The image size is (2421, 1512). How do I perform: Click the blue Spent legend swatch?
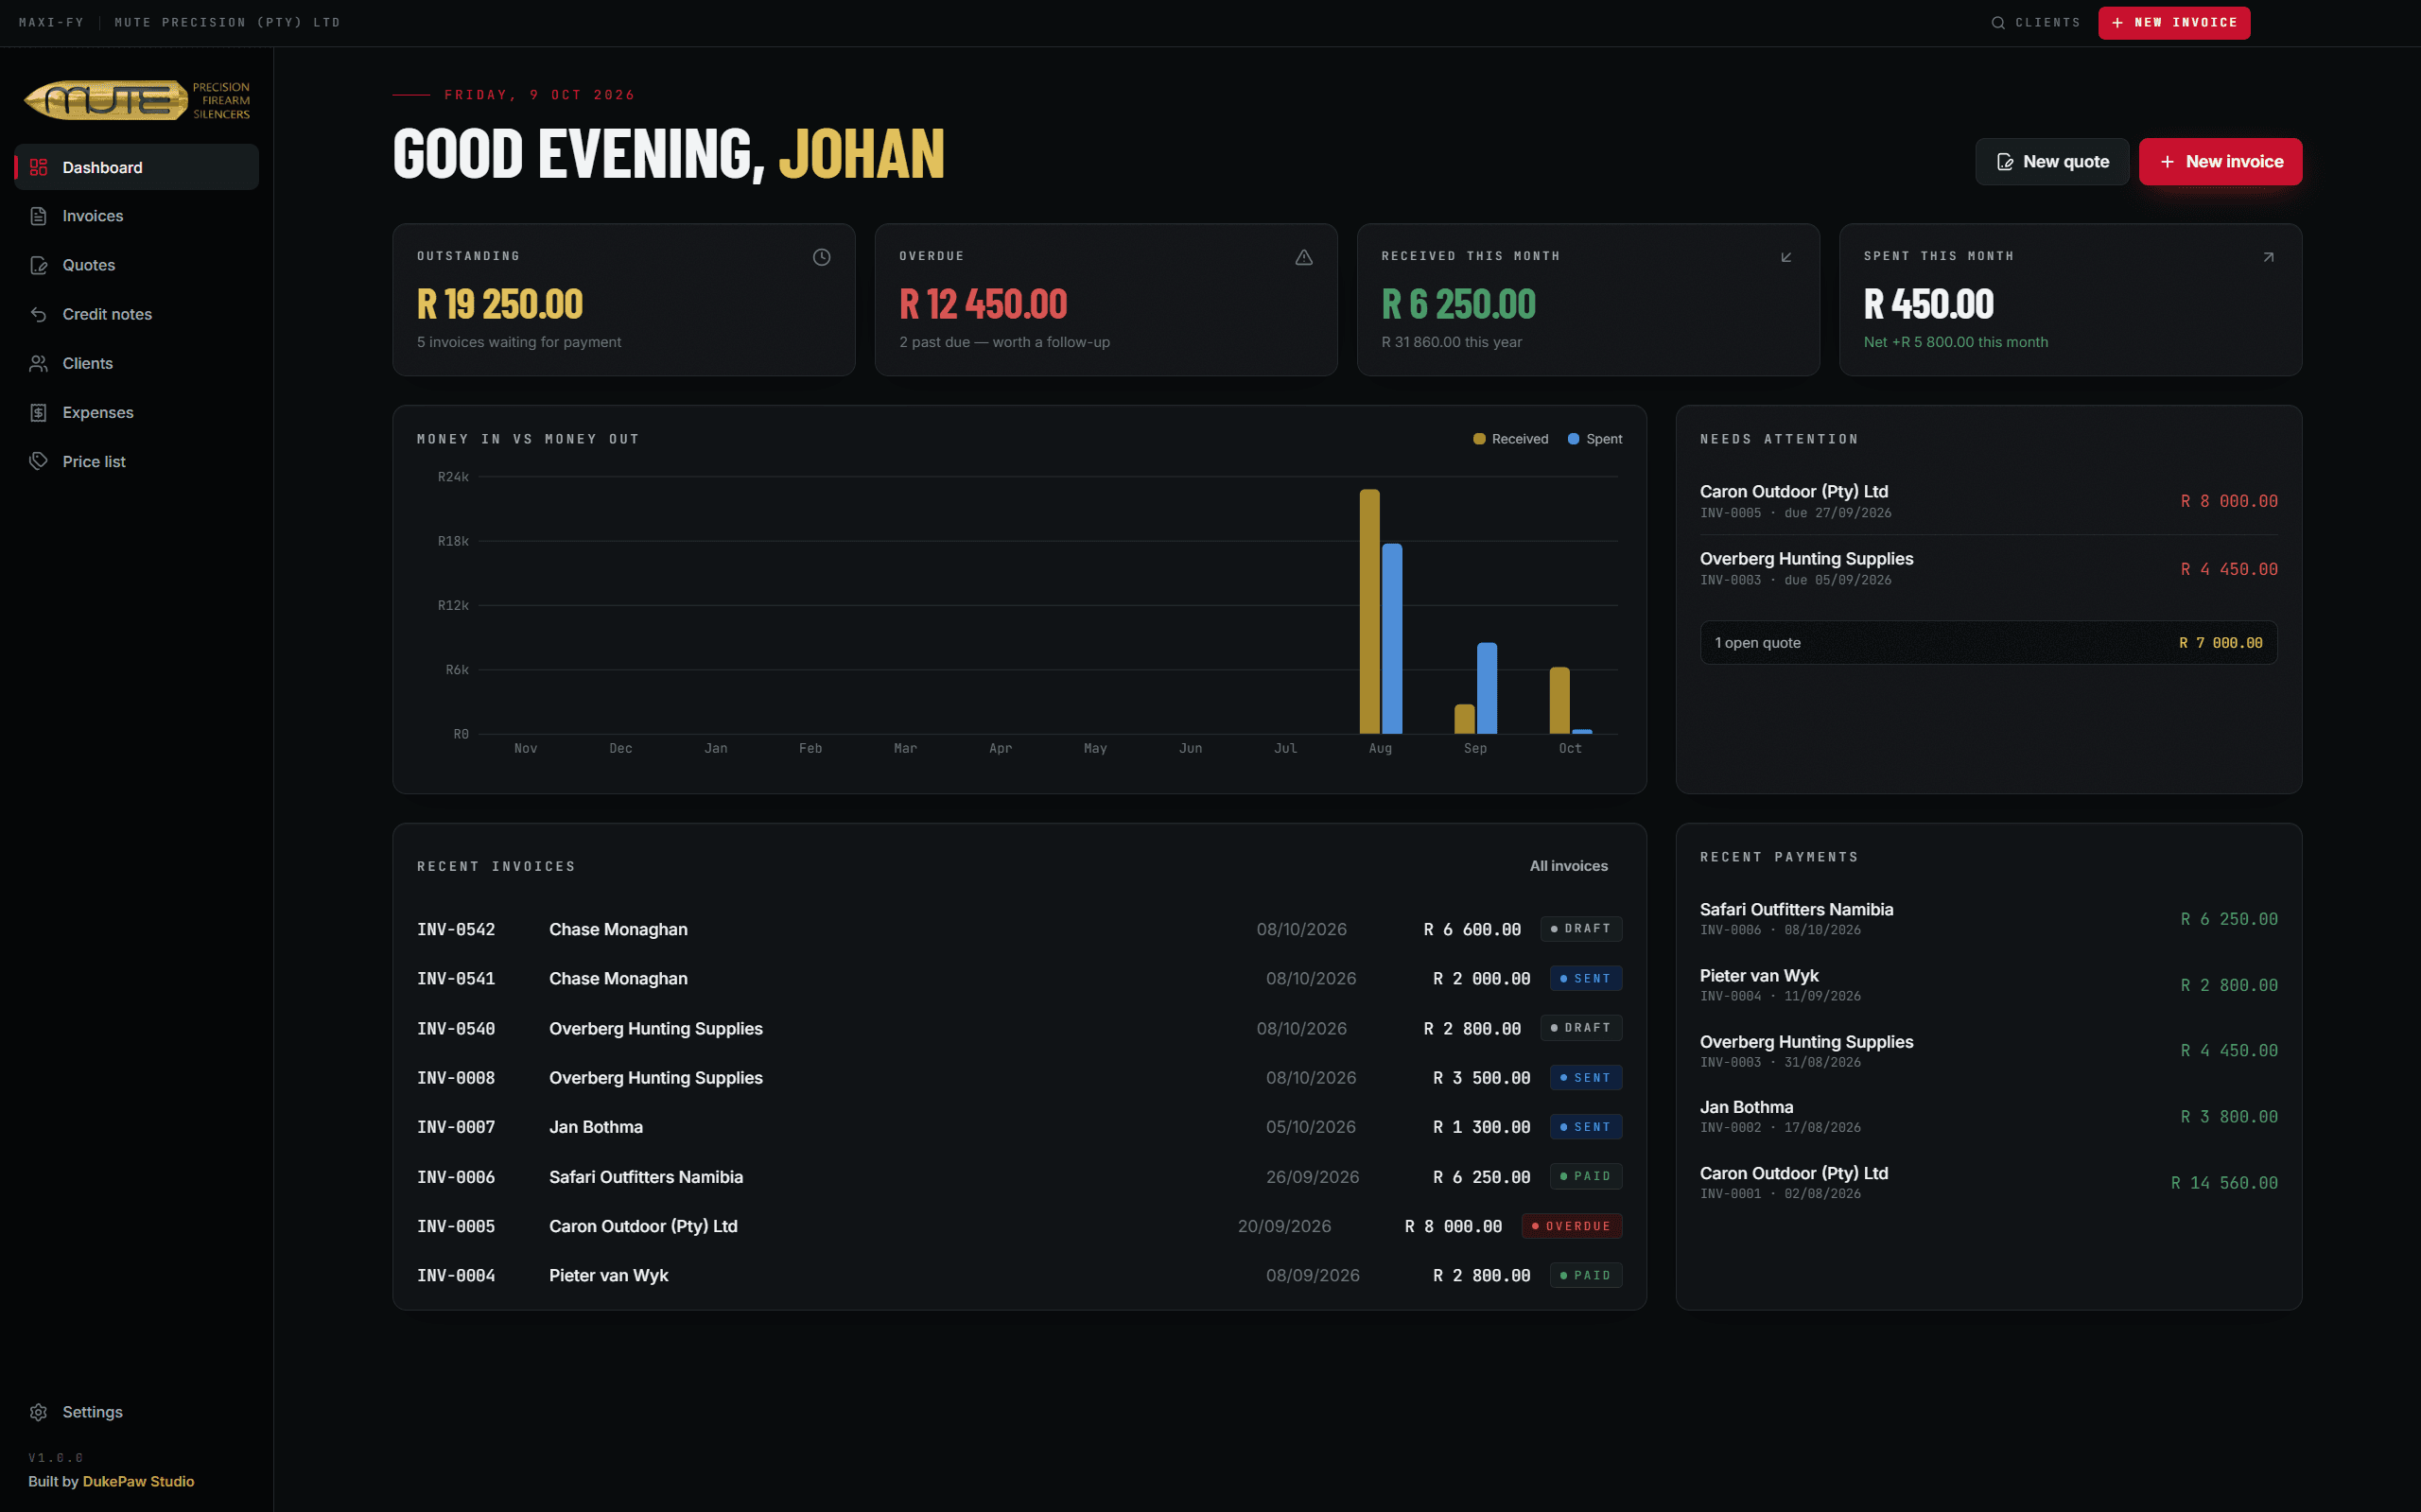1573,439
